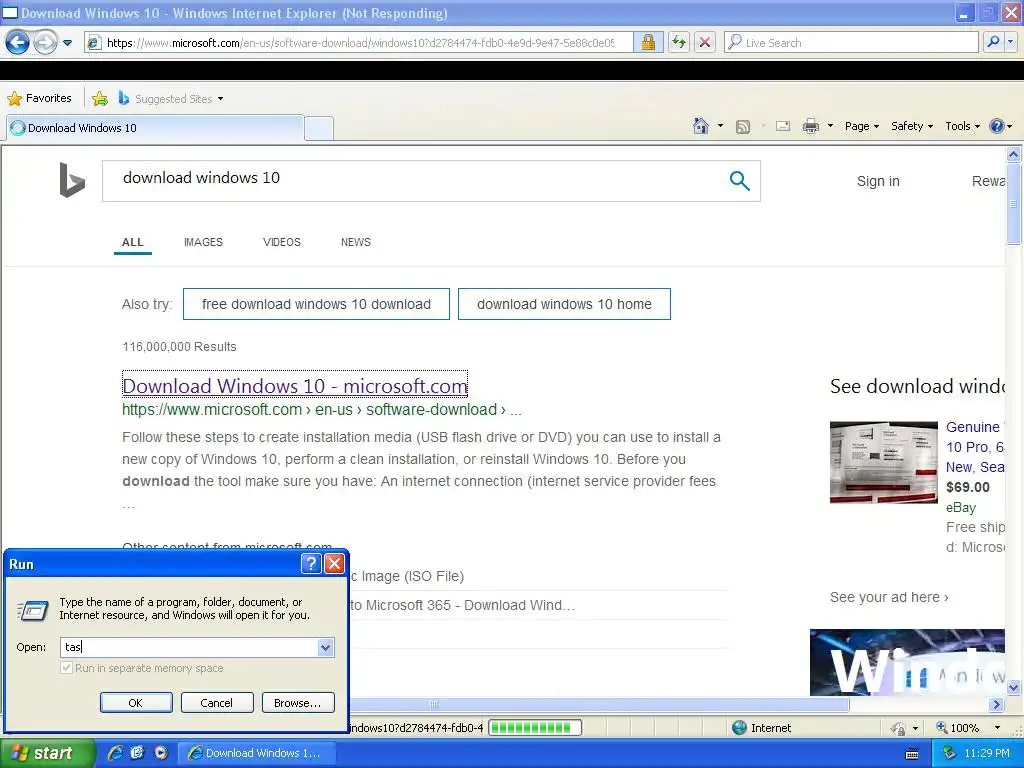Click the Live Search magnifier button
The width and height of the screenshot is (1024, 768).
tap(993, 42)
